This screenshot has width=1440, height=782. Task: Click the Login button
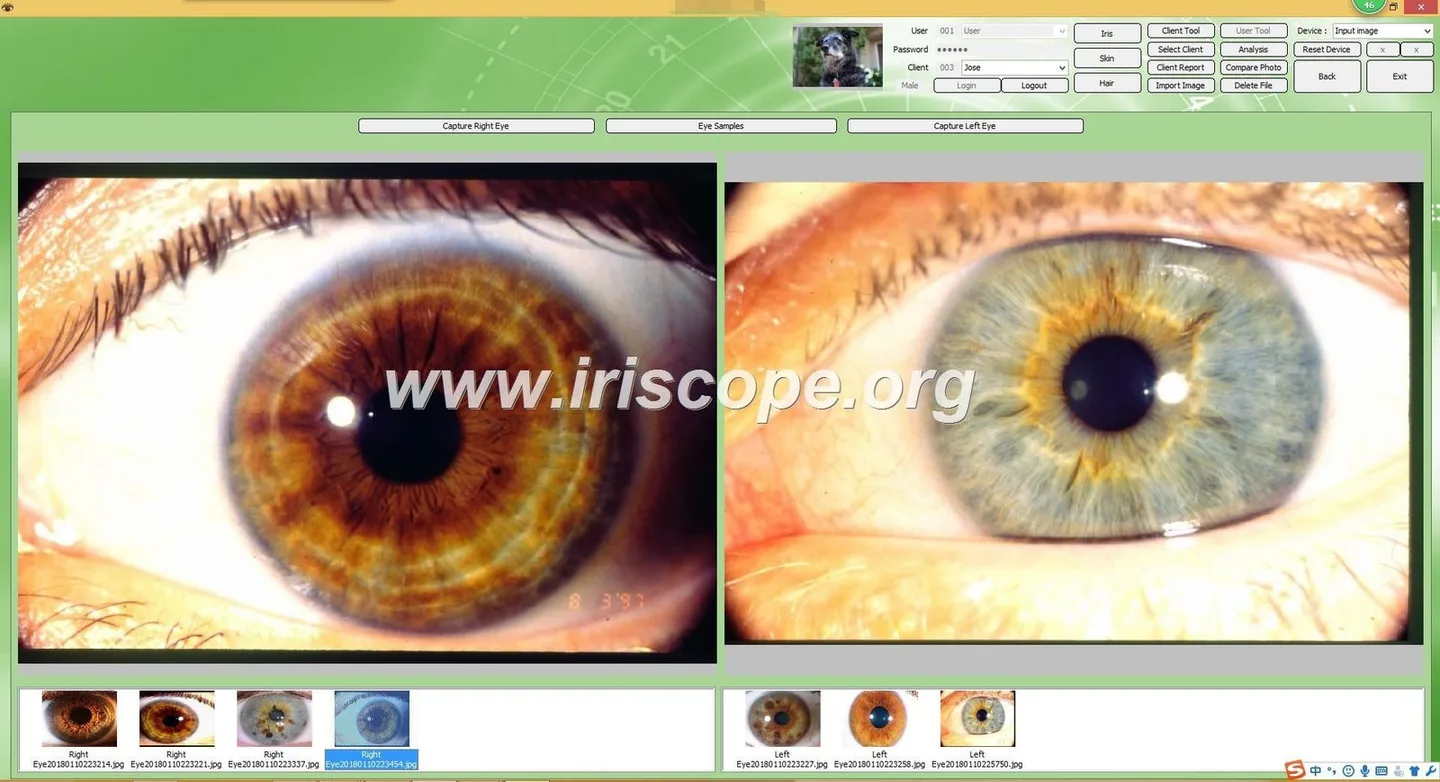pyautogui.click(x=967, y=86)
